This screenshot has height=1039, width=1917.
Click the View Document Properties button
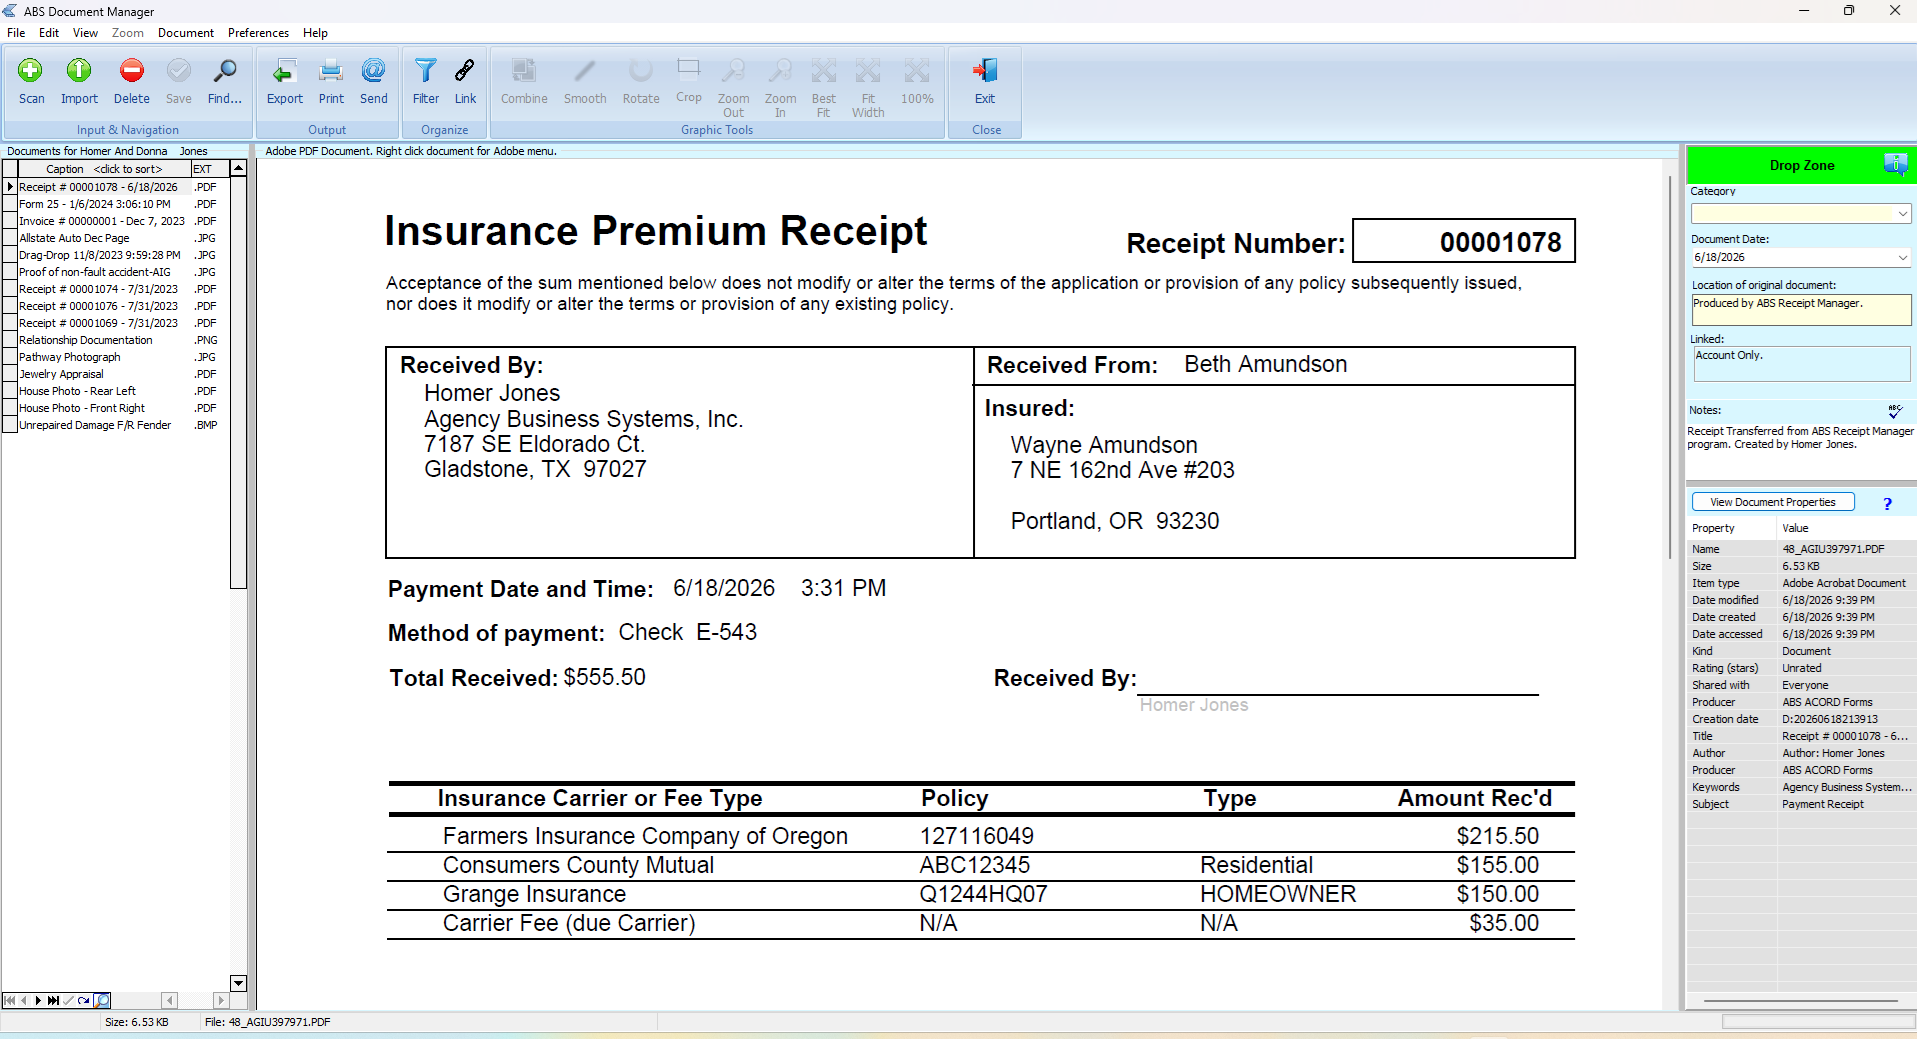click(x=1773, y=502)
